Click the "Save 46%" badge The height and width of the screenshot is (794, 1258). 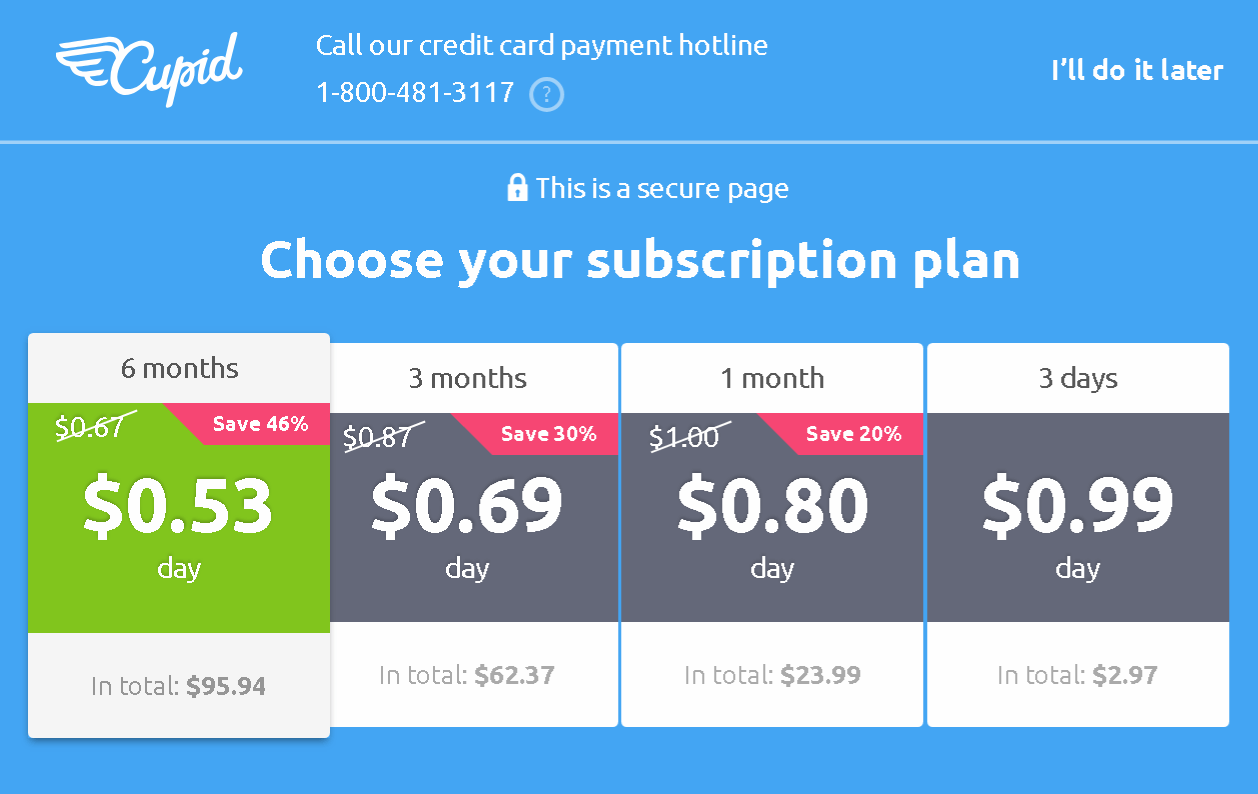pyautogui.click(x=261, y=424)
